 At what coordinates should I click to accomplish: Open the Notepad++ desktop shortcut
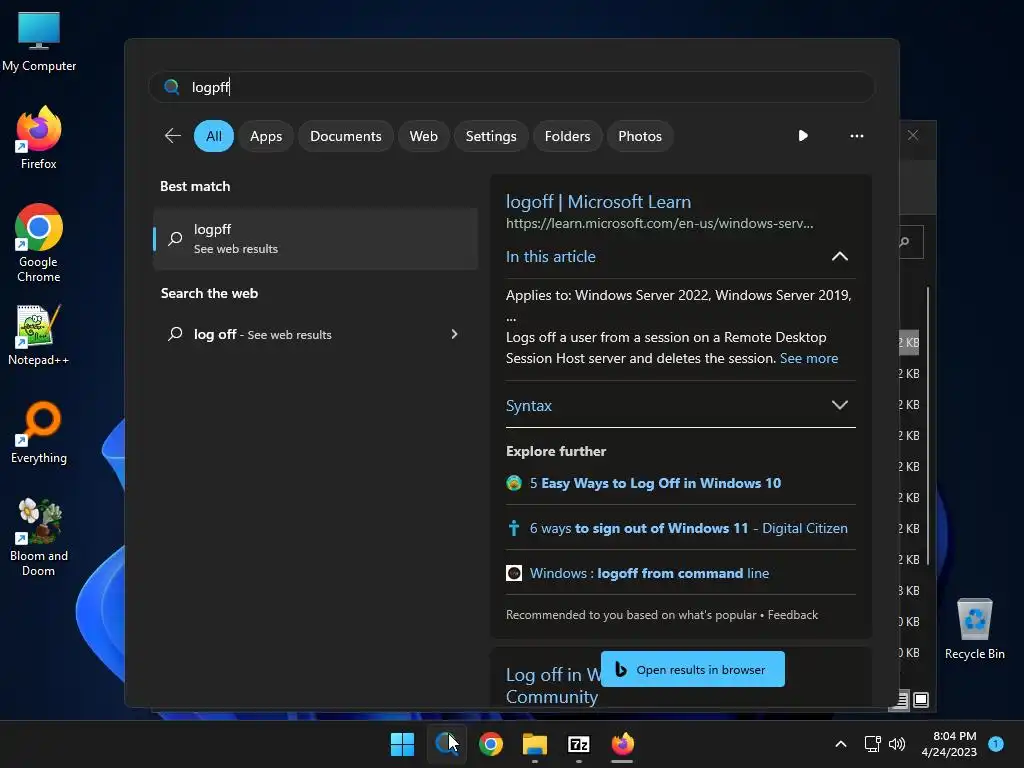pos(39,335)
